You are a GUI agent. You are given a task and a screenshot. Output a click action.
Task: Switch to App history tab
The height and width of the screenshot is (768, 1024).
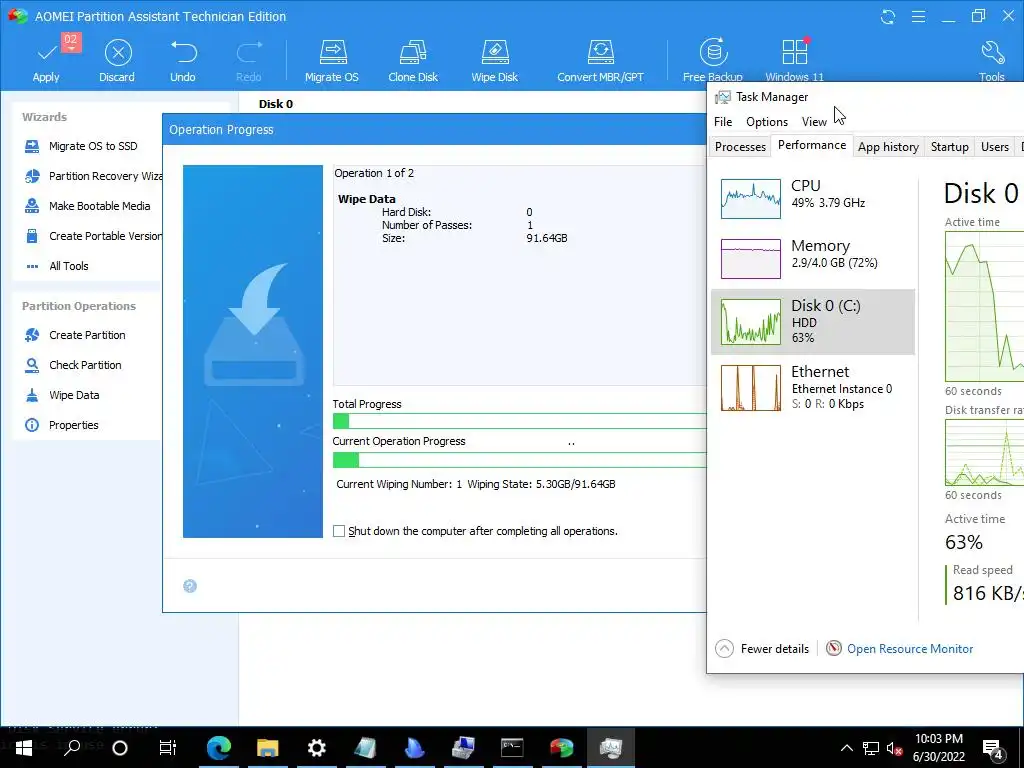tap(888, 147)
